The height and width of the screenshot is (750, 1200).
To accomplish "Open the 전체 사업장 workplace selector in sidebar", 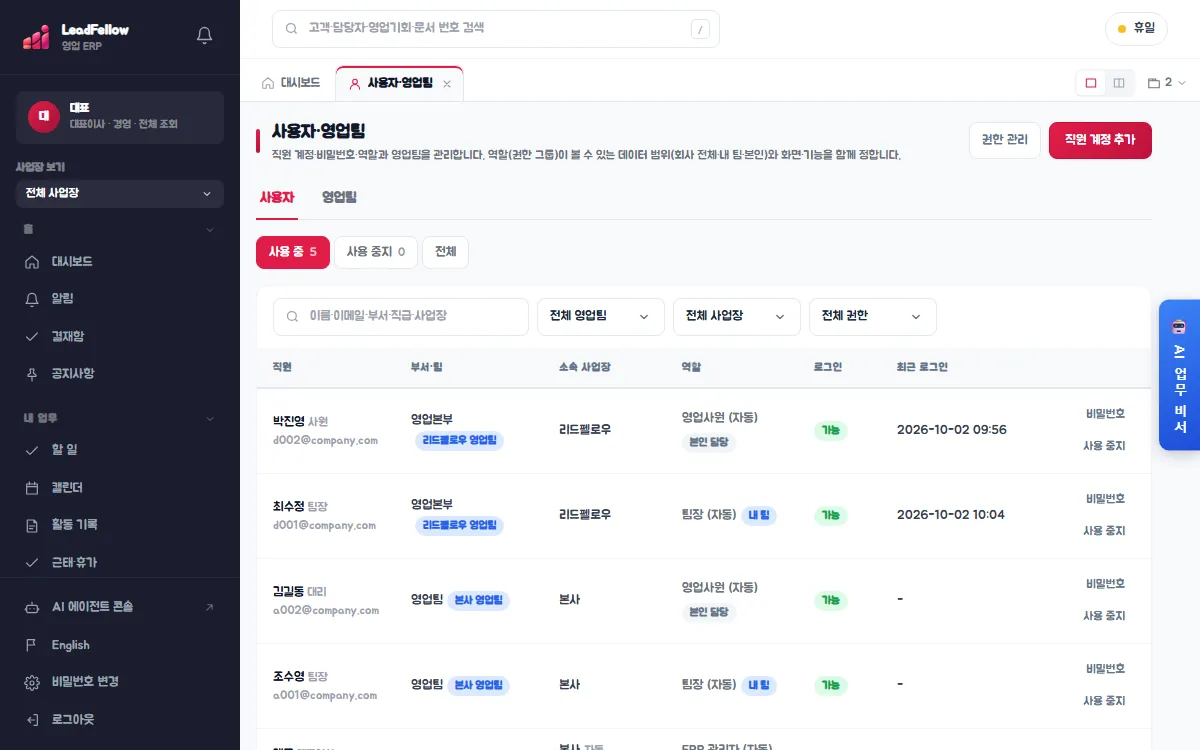I will [x=120, y=194].
